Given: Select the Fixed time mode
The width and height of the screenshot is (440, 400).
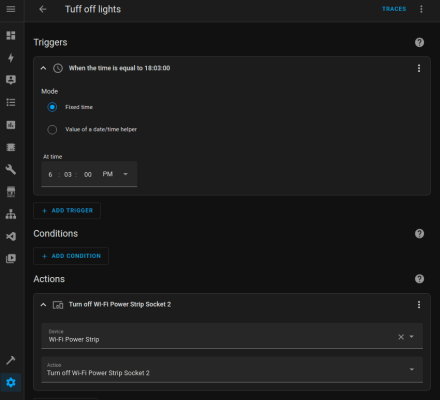Looking at the screenshot, I should [52, 107].
